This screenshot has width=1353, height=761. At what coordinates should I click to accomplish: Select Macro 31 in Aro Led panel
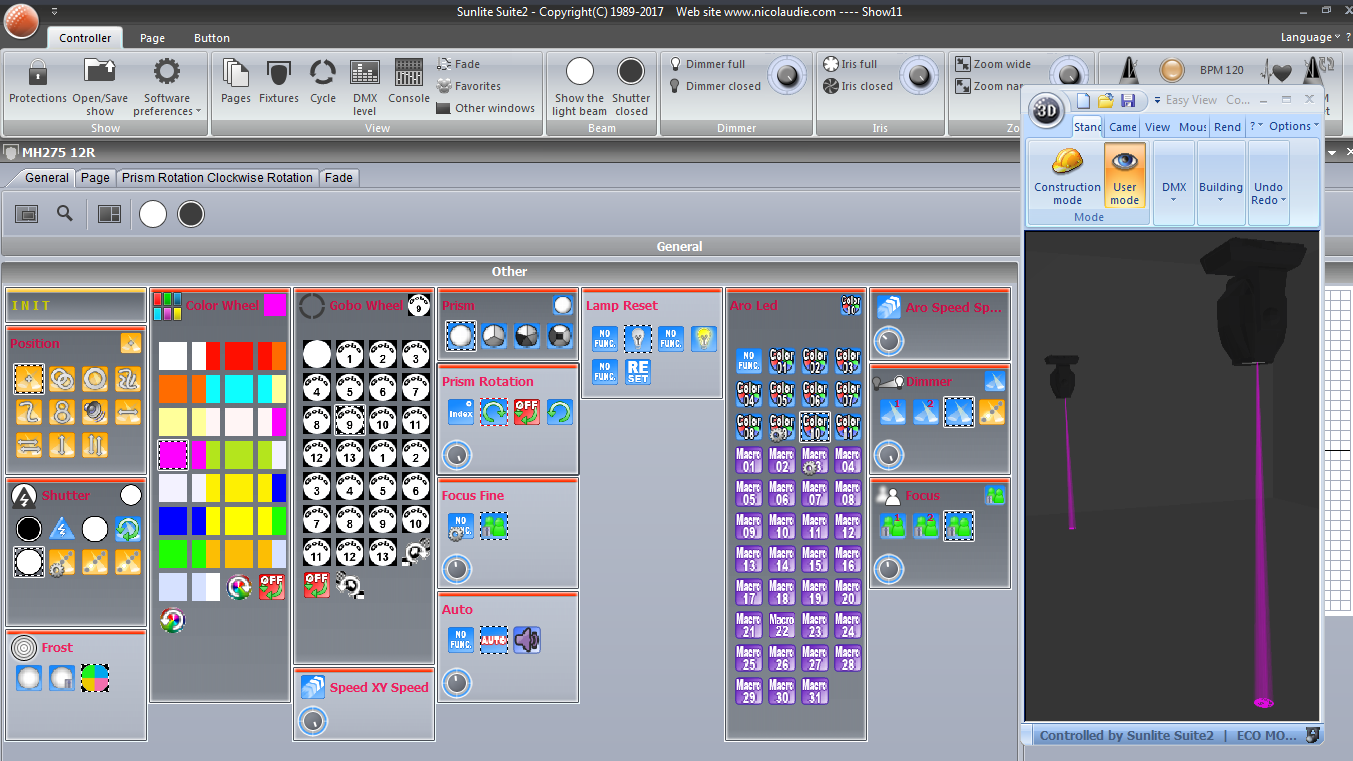click(815, 692)
